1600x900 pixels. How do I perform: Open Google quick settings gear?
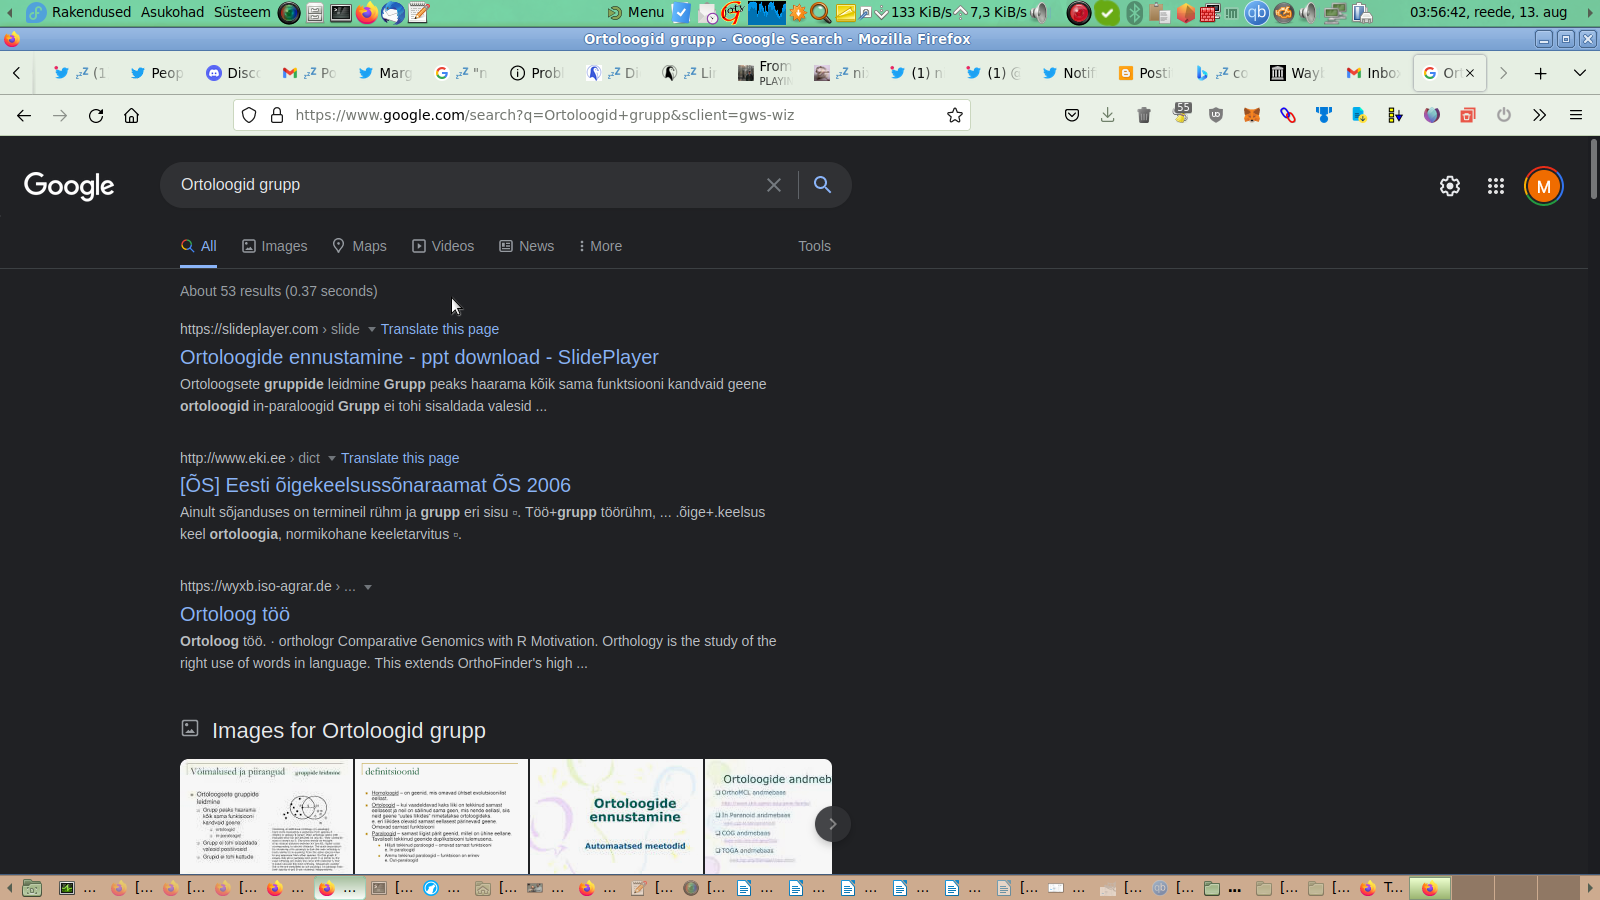pyautogui.click(x=1450, y=186)
